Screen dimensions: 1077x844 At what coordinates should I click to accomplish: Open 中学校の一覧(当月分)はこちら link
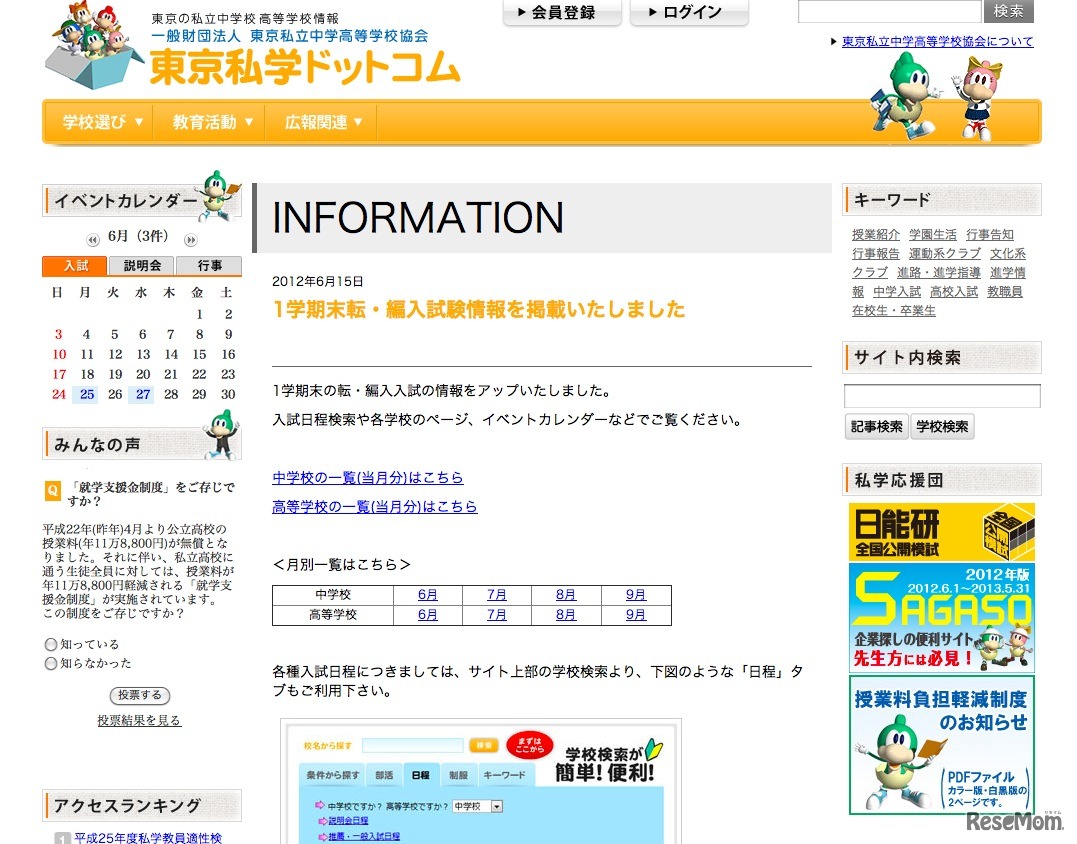pos(367,477)
